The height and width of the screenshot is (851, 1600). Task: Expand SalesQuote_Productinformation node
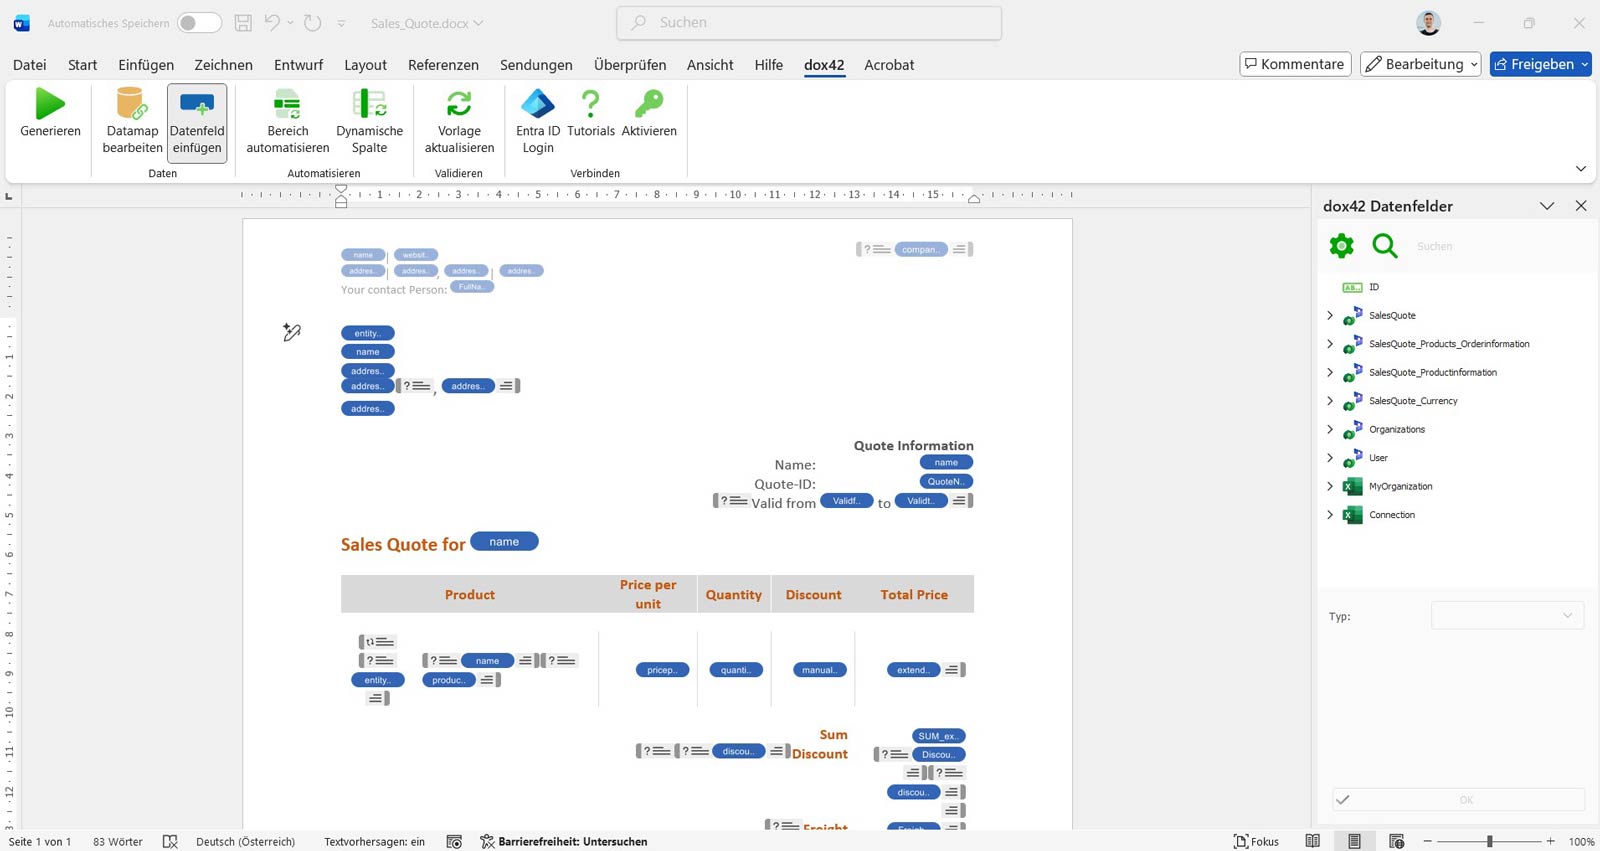1330,373
